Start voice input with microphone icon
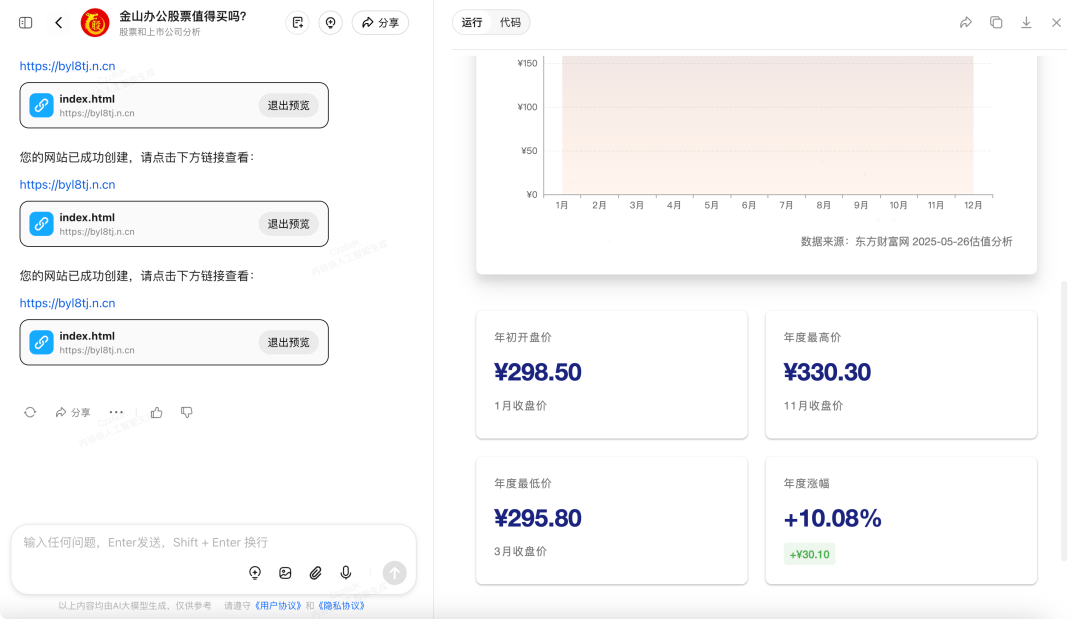Screen dimensions: 1080x619 346,573
